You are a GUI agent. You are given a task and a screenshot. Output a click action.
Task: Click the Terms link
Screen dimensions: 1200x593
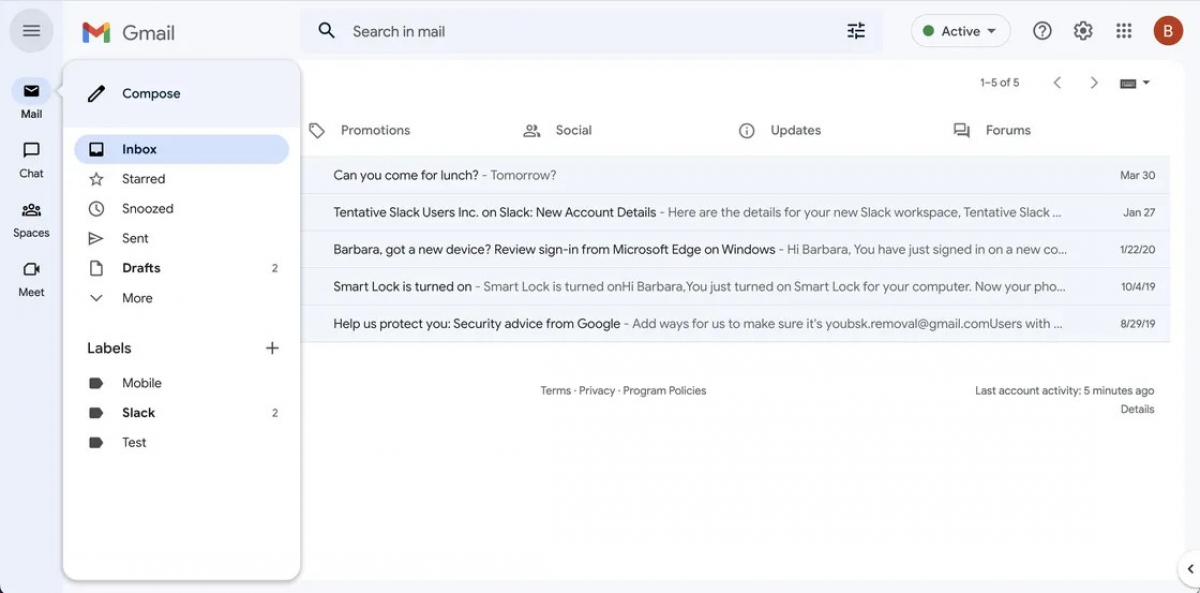pyautogui.click(x=556, y=391)
